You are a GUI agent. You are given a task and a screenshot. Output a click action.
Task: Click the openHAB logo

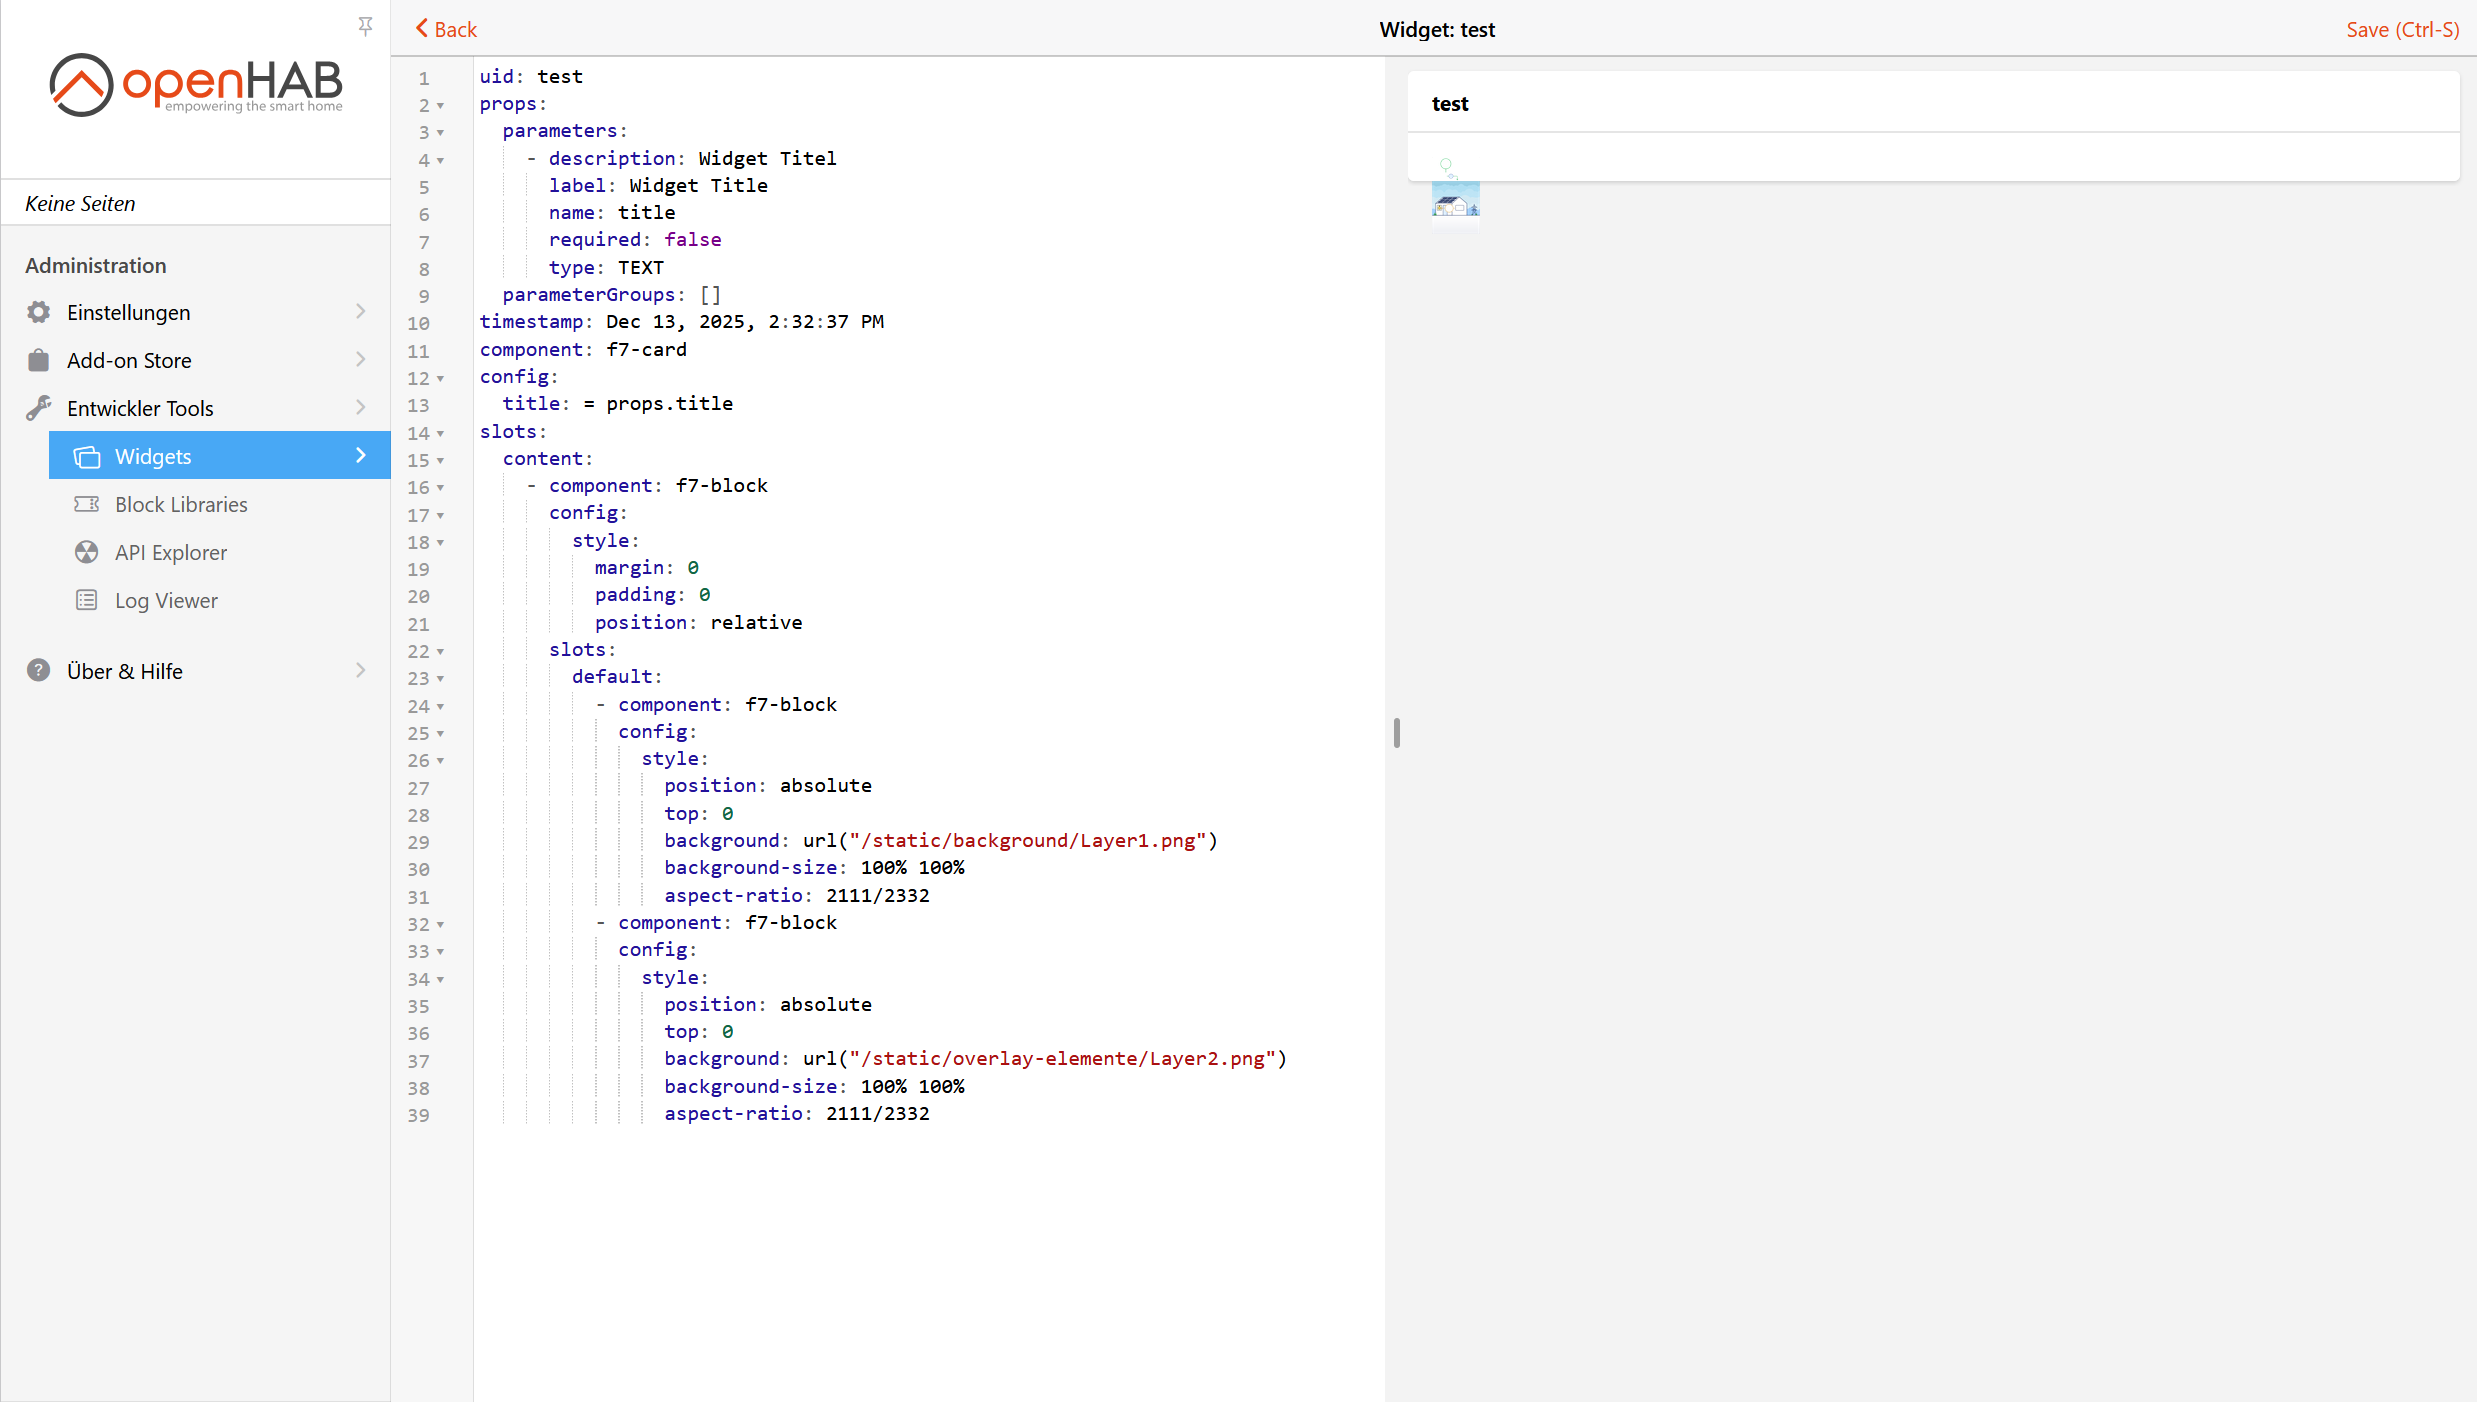coord(196,85)
